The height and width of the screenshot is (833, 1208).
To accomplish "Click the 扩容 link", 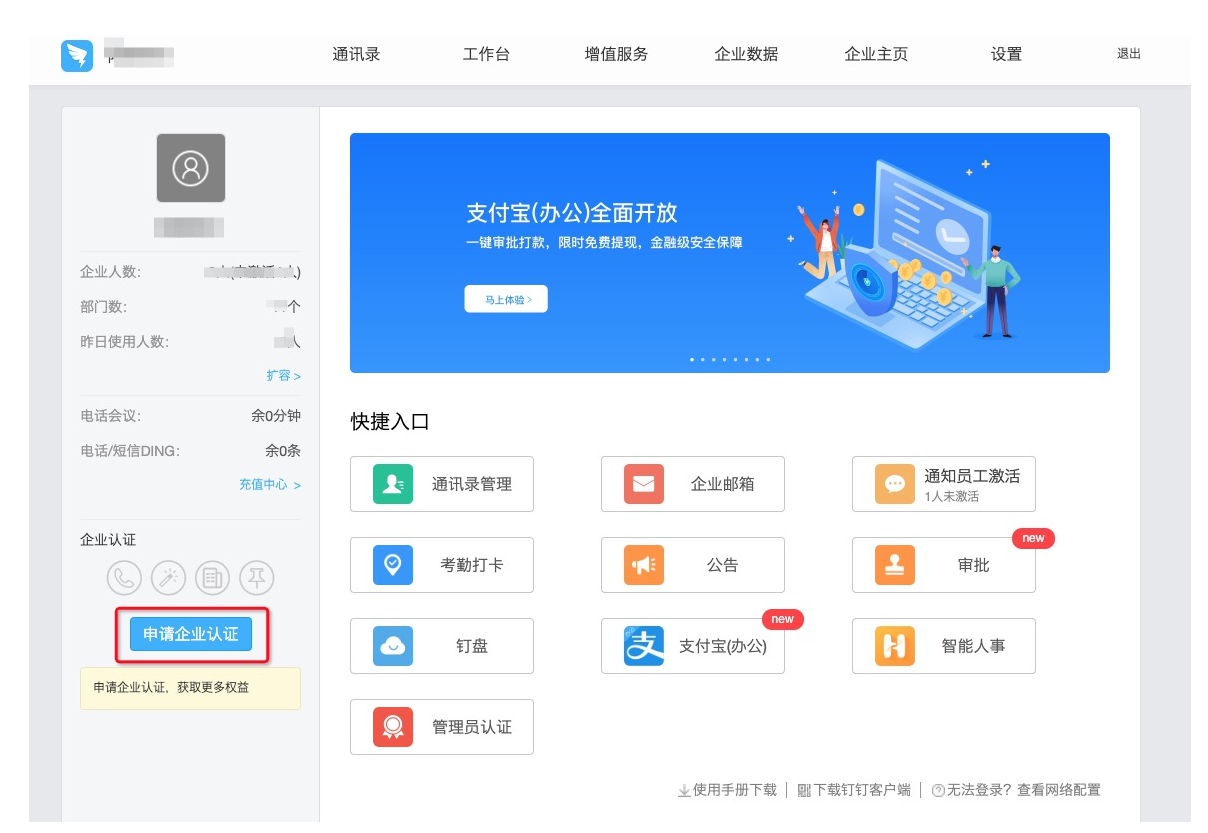I will coord(283,375).
